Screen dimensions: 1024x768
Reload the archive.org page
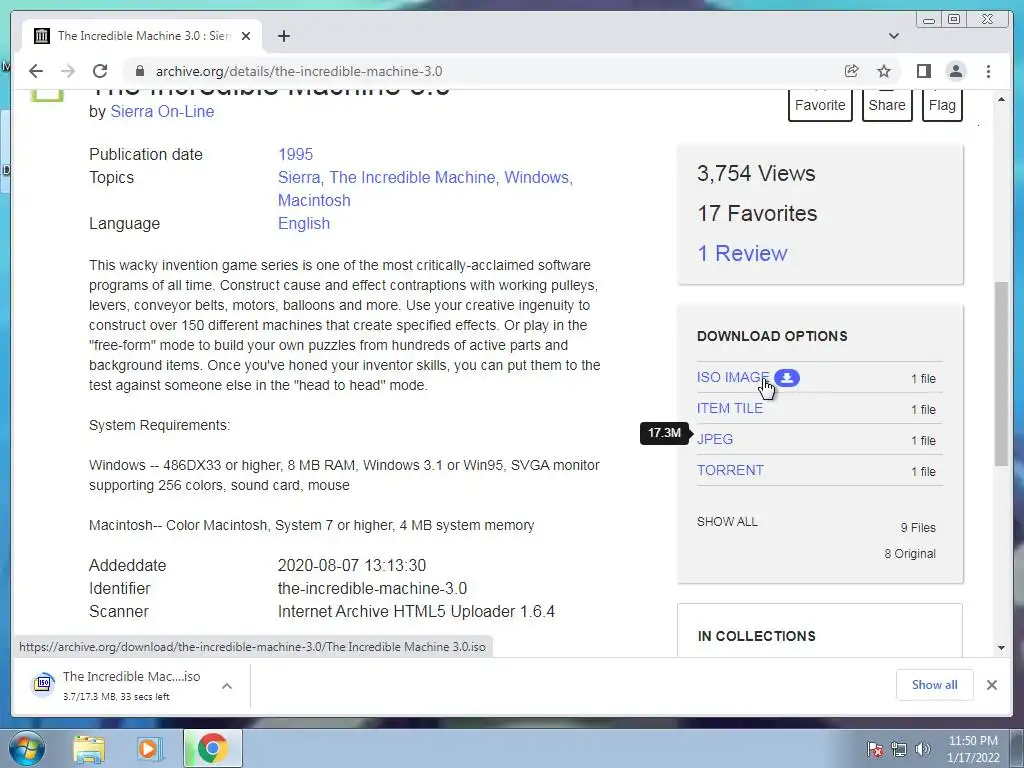tap(100, 71)
